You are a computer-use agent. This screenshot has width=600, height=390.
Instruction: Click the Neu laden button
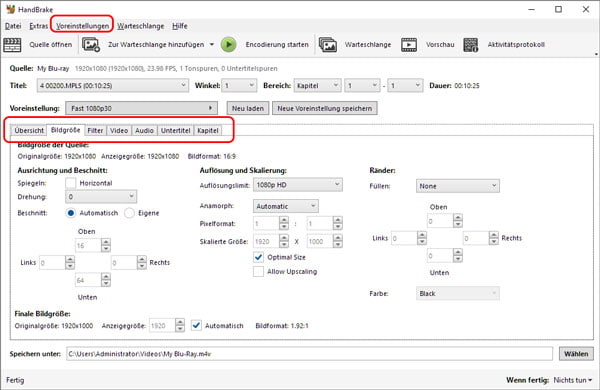tap(248, 108)
